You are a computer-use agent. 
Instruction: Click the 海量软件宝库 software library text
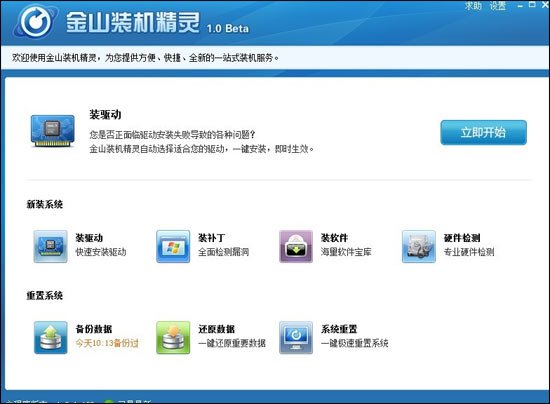pyautogui.click(x=346, y=252)
